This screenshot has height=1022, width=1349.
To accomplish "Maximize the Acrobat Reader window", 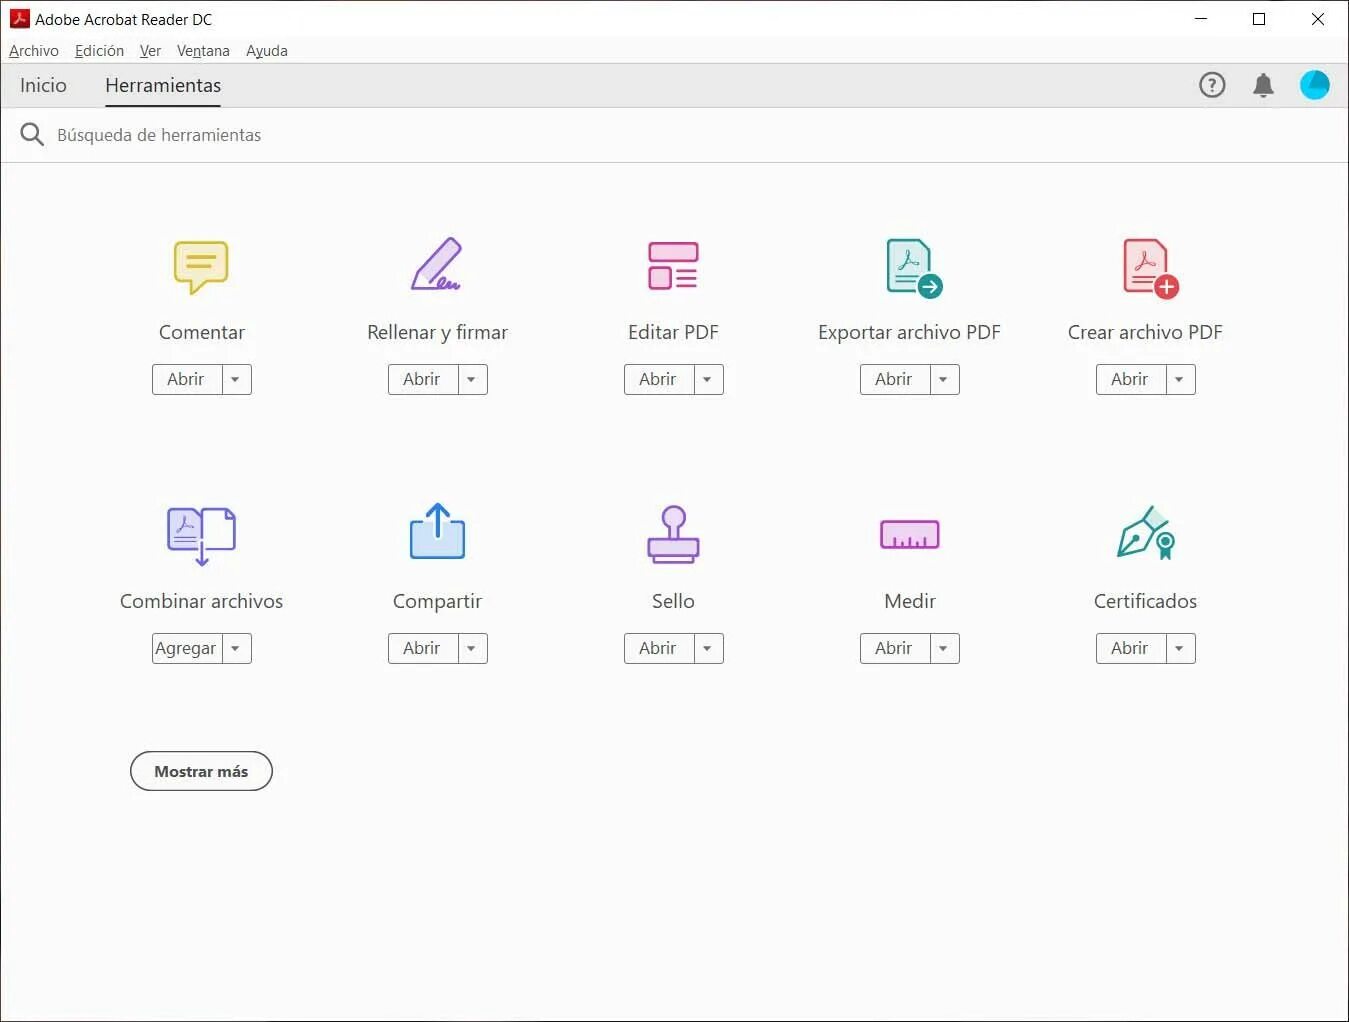I will point(1259,19).
